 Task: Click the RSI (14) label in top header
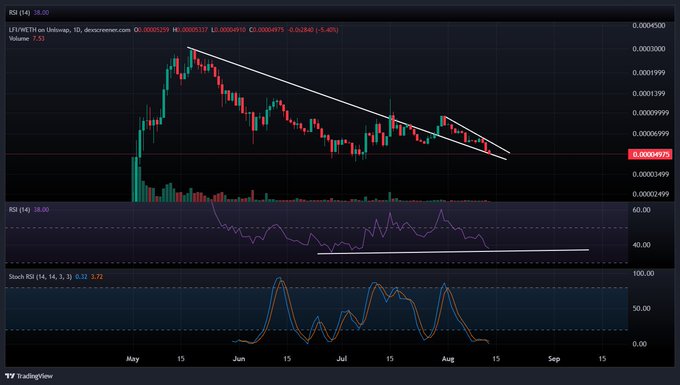click(x=20, y=13)
